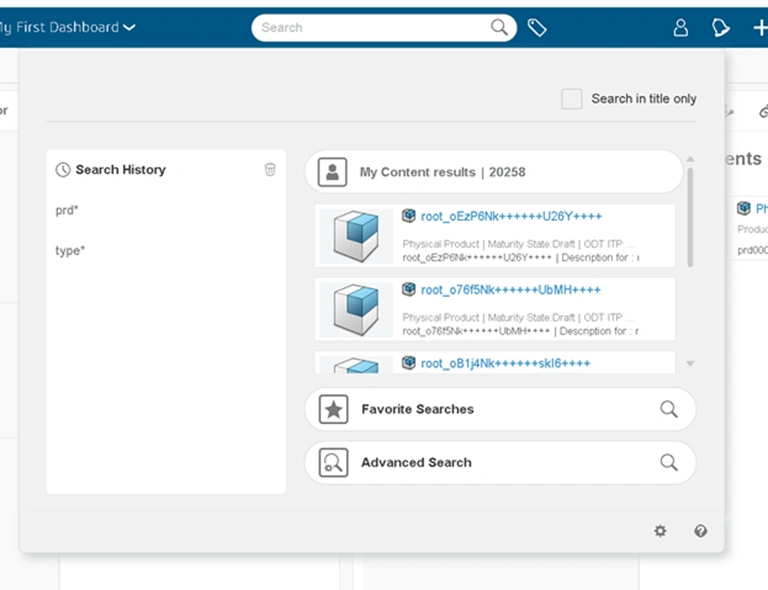
Task: Clear search history with trash icon
Action: (x=270, y=170)
